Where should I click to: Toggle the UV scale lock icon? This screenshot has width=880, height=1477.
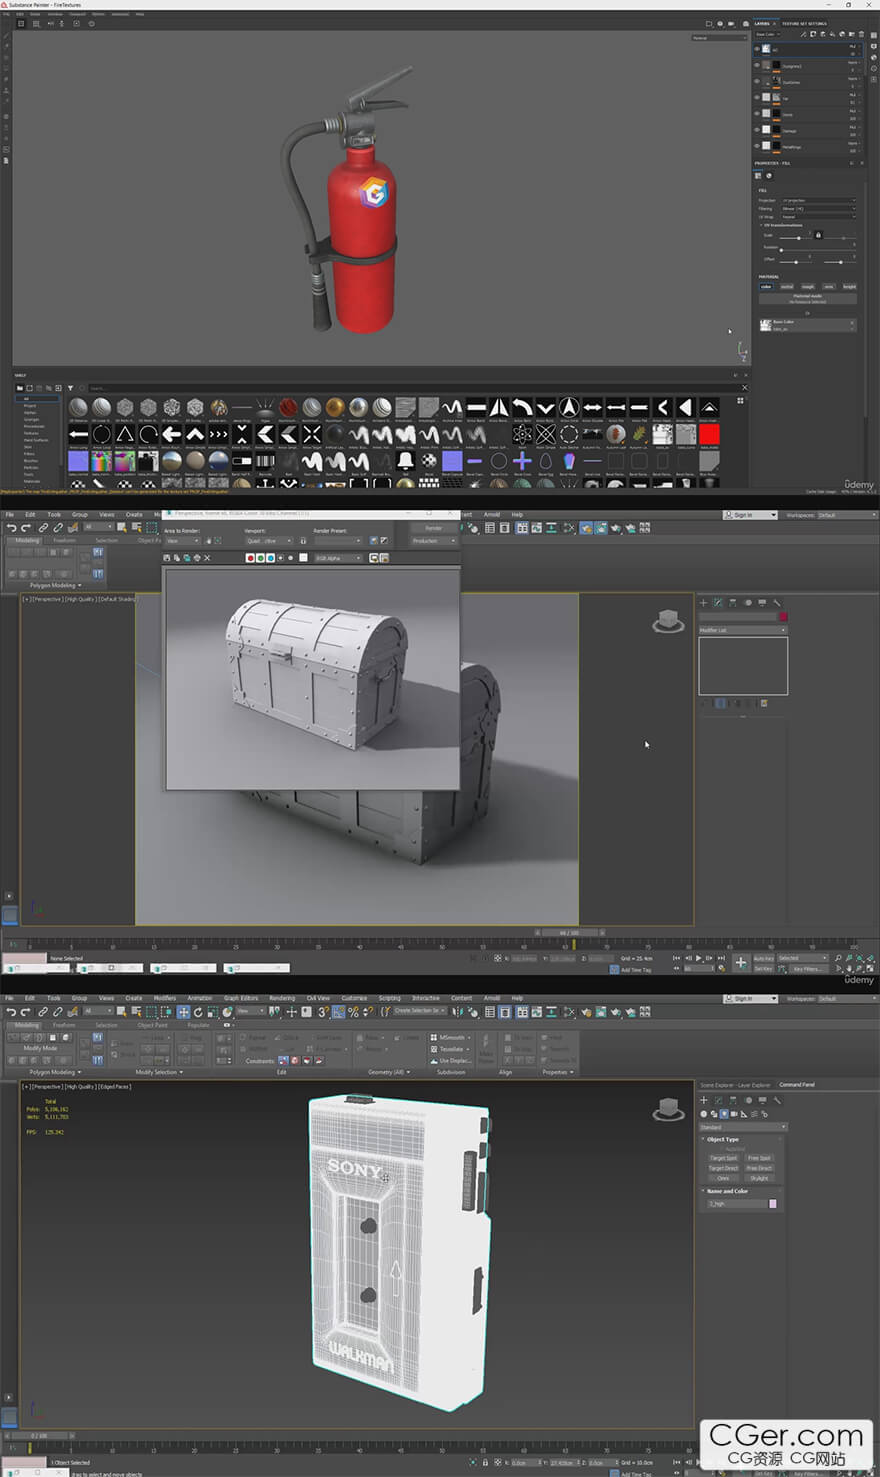point(818,235)
